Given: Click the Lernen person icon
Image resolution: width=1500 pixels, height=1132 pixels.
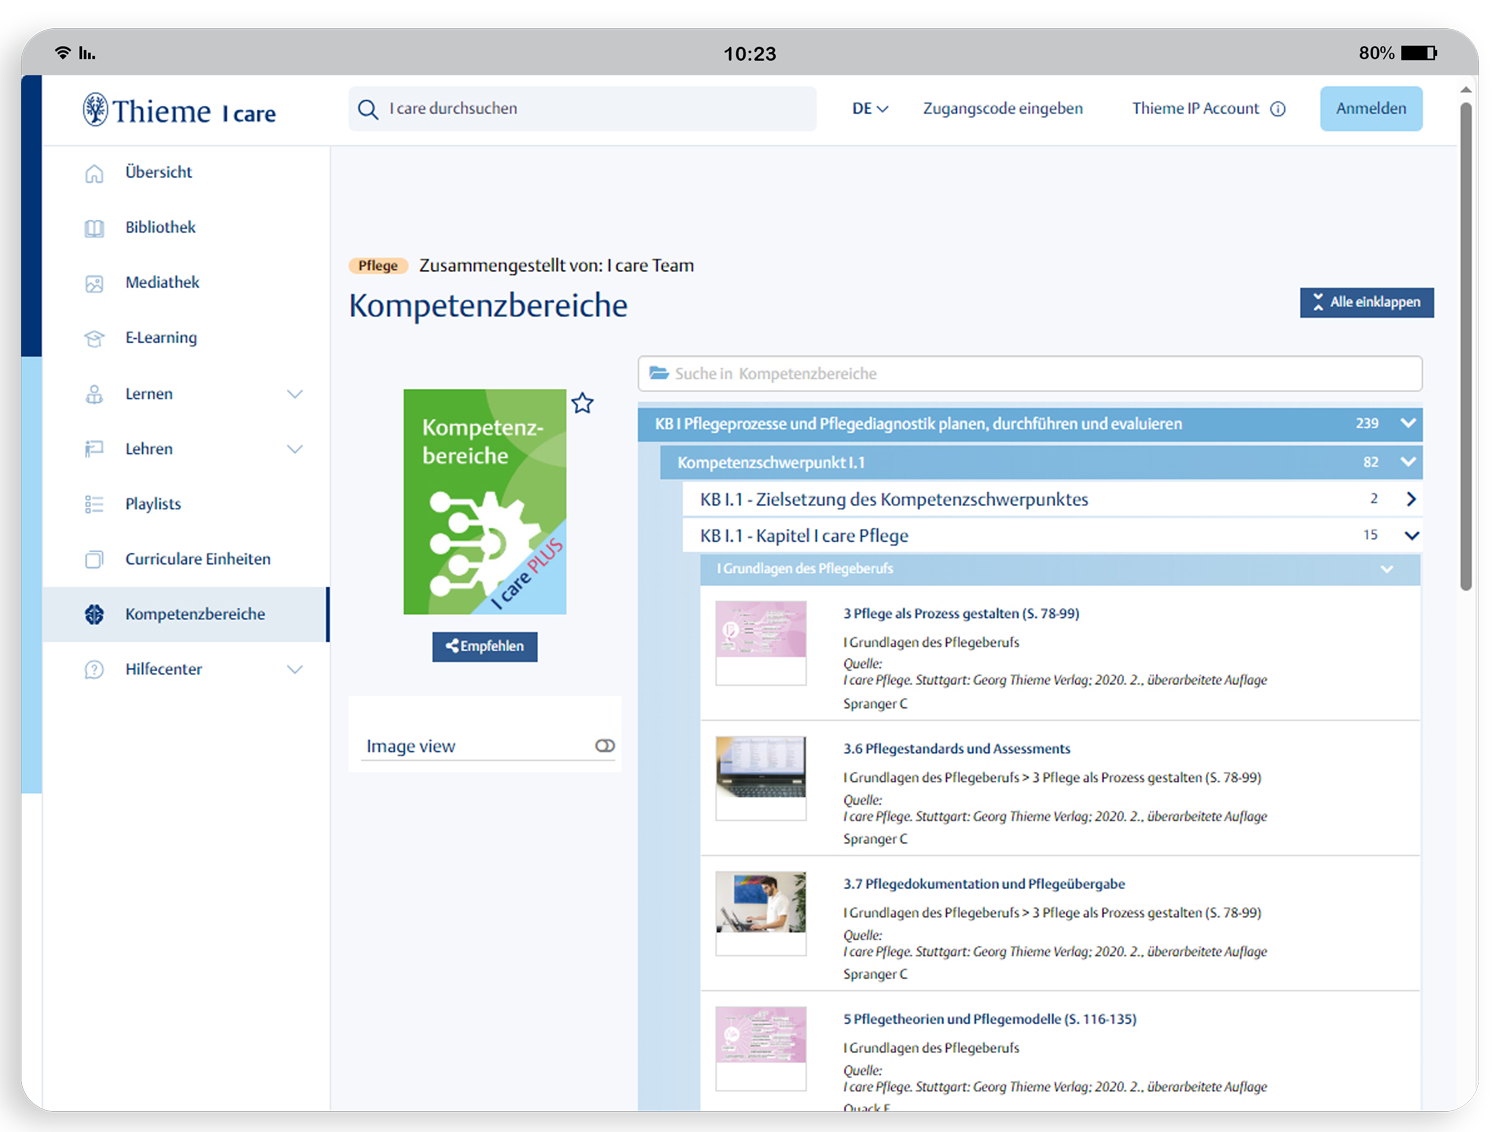Looking at the screenshot, I should (x=94, y=394).
